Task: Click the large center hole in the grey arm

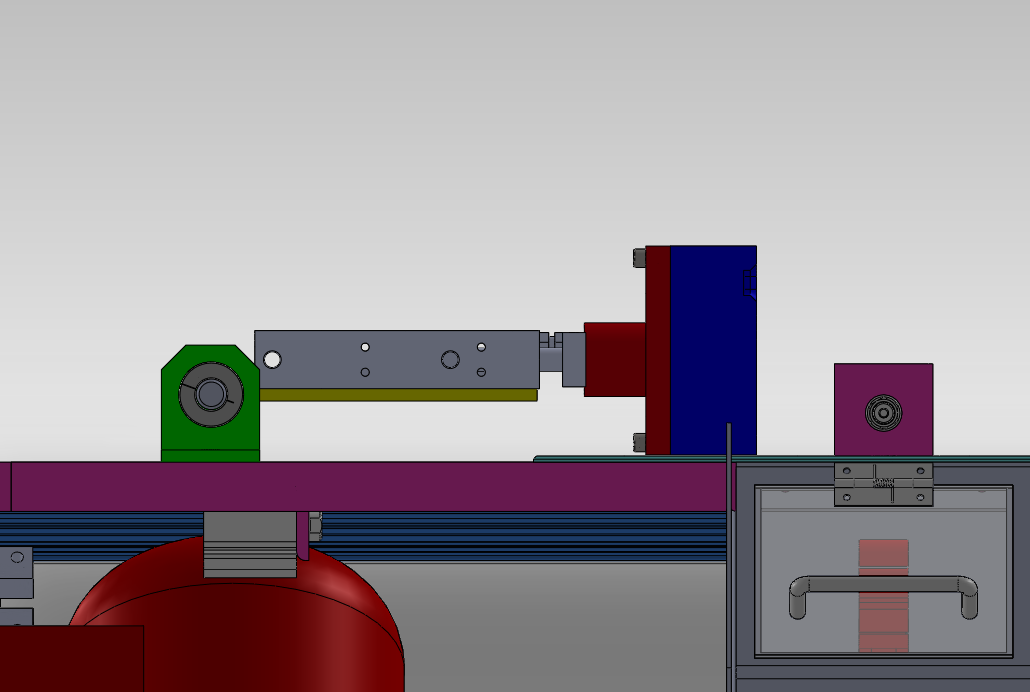Action: pos(449,359)
